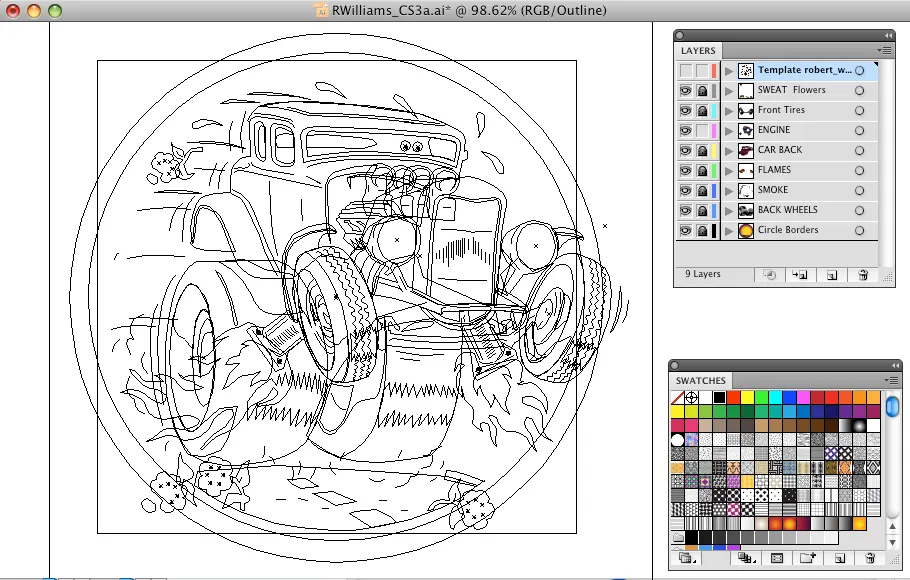Viewport: 910px width, 580px height.
Task: Hide the BACK WHEELS layer via eye icon
Action: [685, 211]
